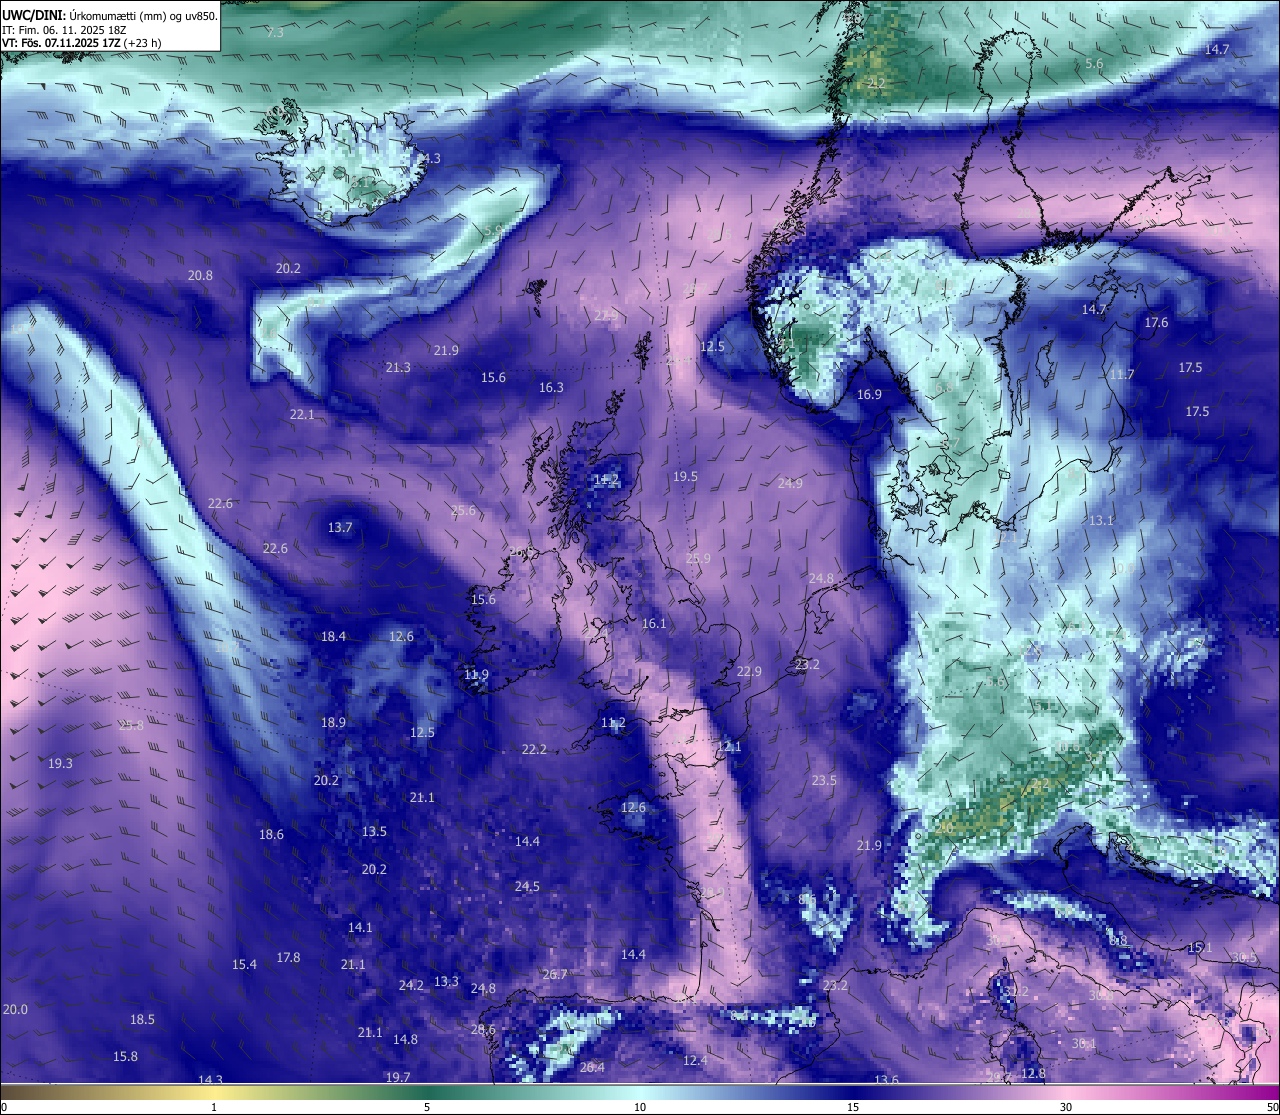
Task: Click the 16.3 value on the map
Action: point(551,388)
